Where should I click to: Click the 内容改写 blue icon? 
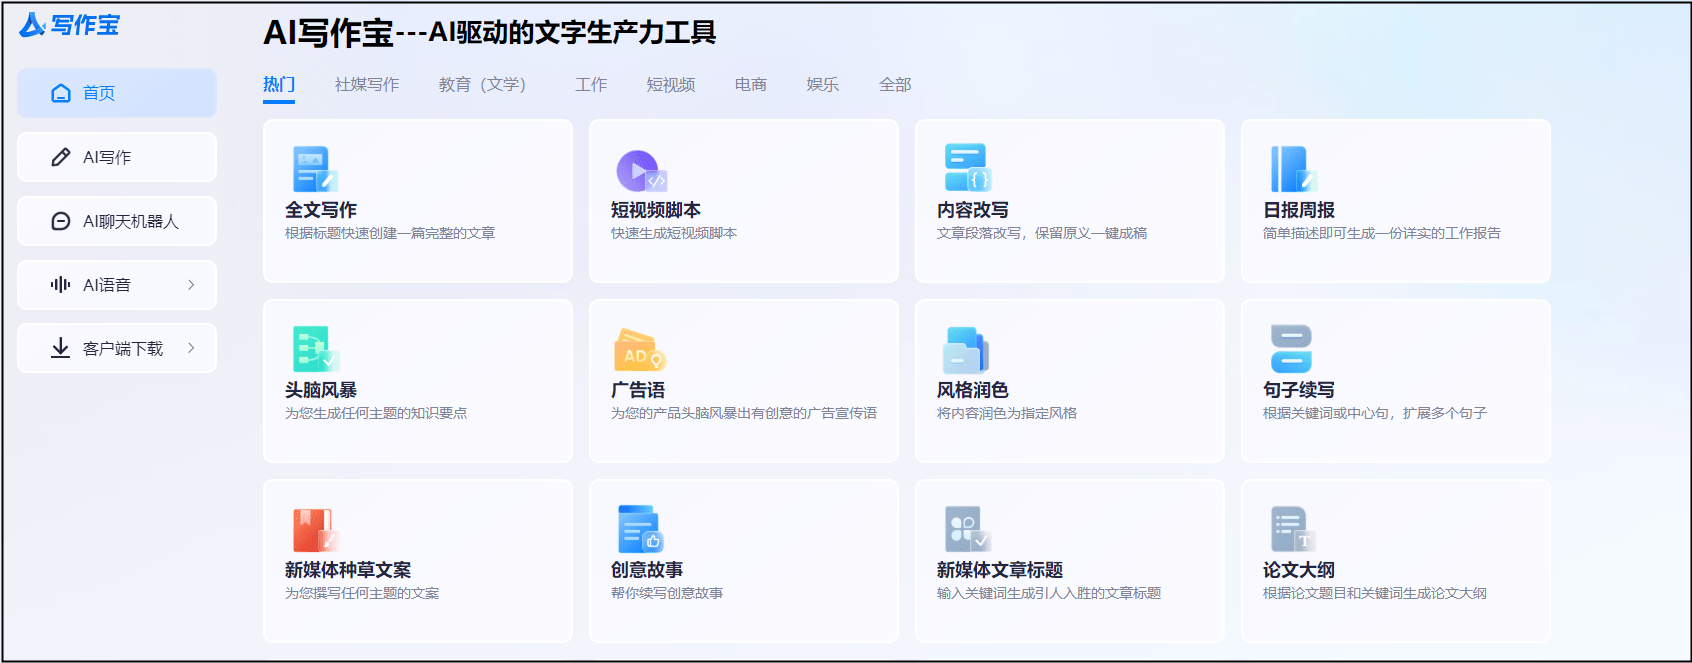point(968,167)
